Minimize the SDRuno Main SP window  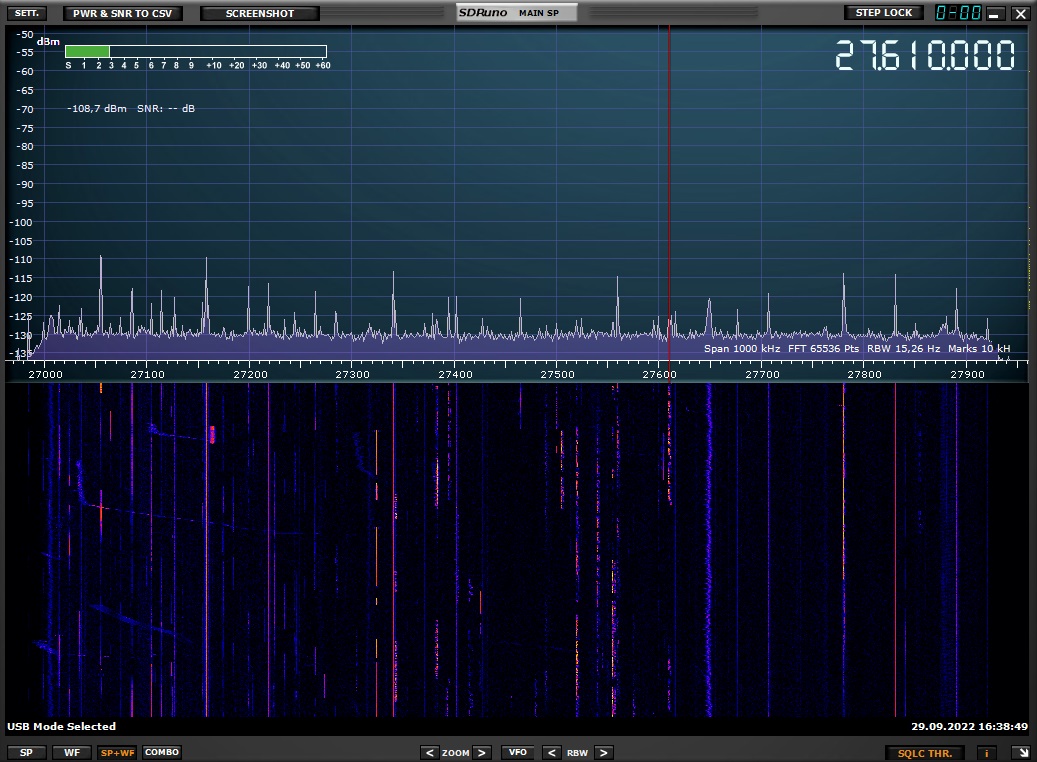(994, 13)
